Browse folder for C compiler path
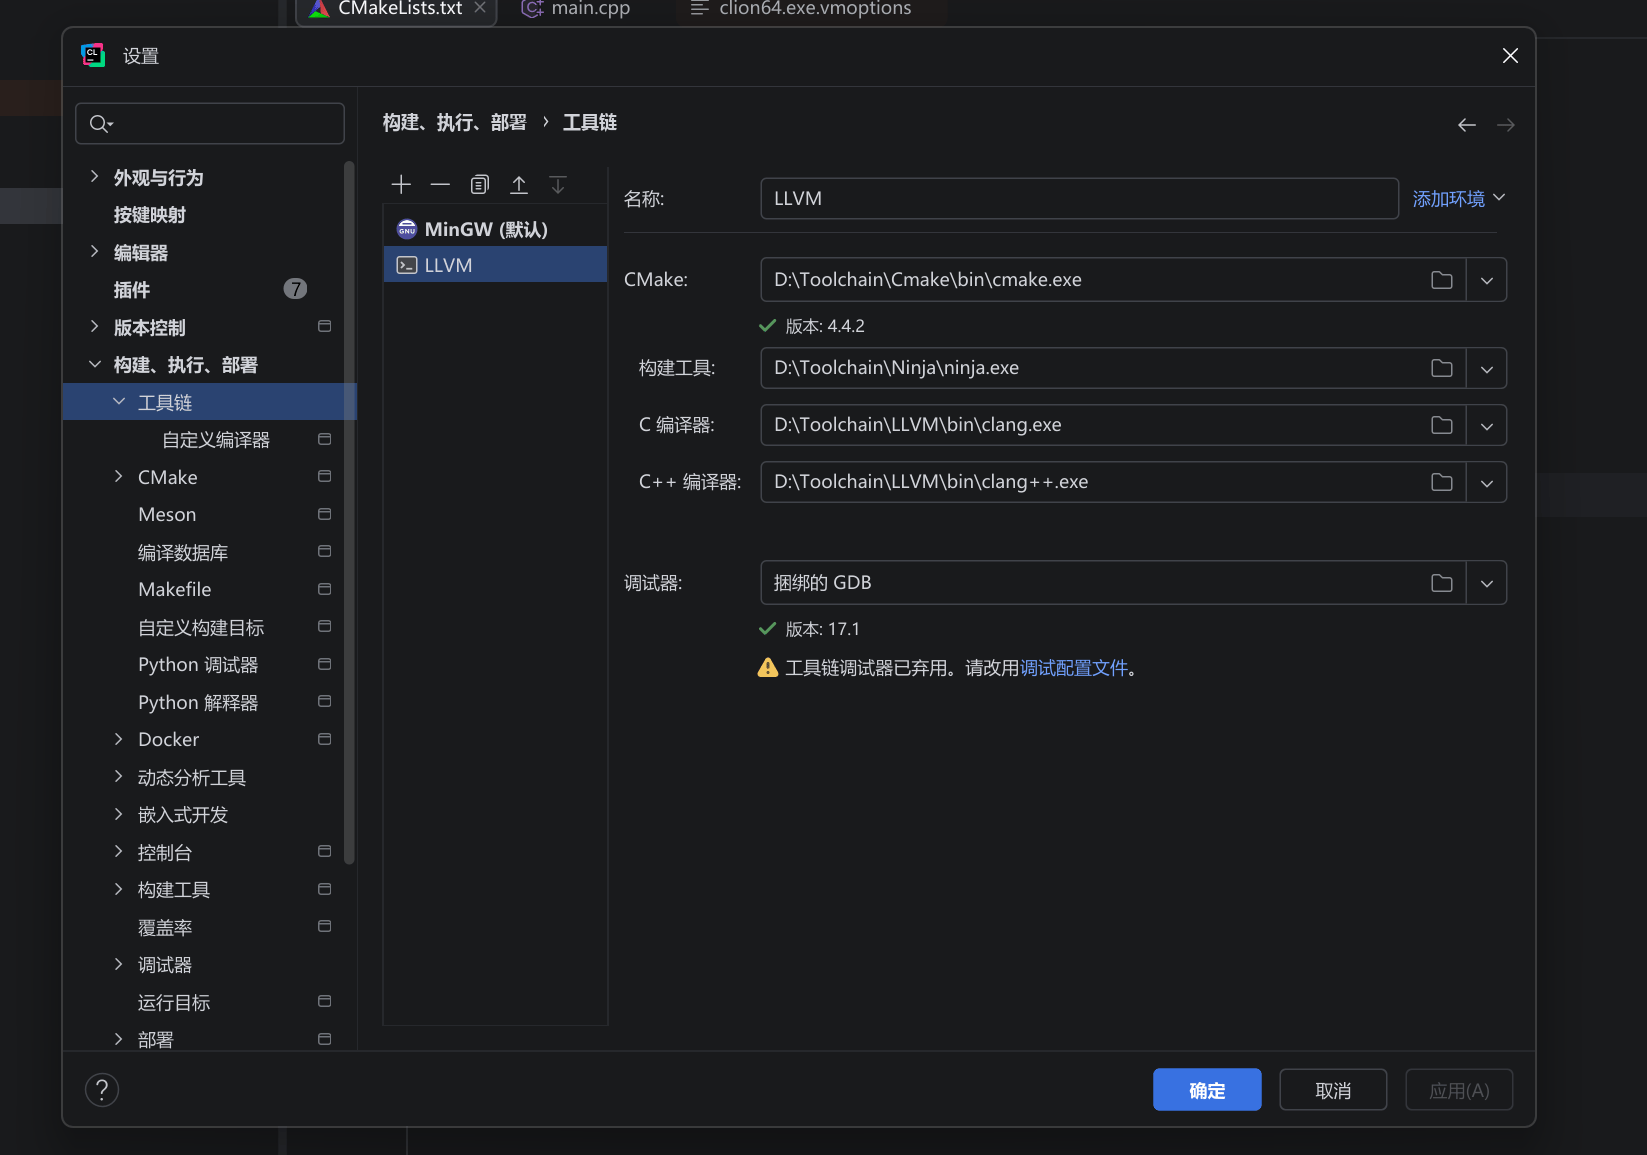Viewport: 1647px width, 1155px height. point(1441,425)
